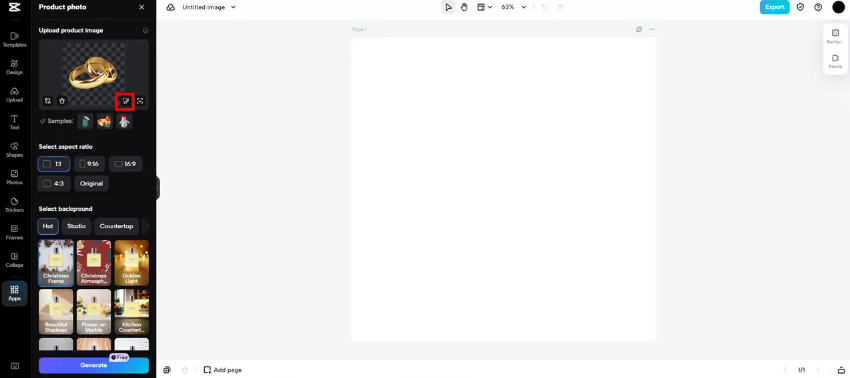Viewport: 850px width, 378px height.
Task: Click the uploaded gold rings preview image
Action: click(x=93, y=73)
